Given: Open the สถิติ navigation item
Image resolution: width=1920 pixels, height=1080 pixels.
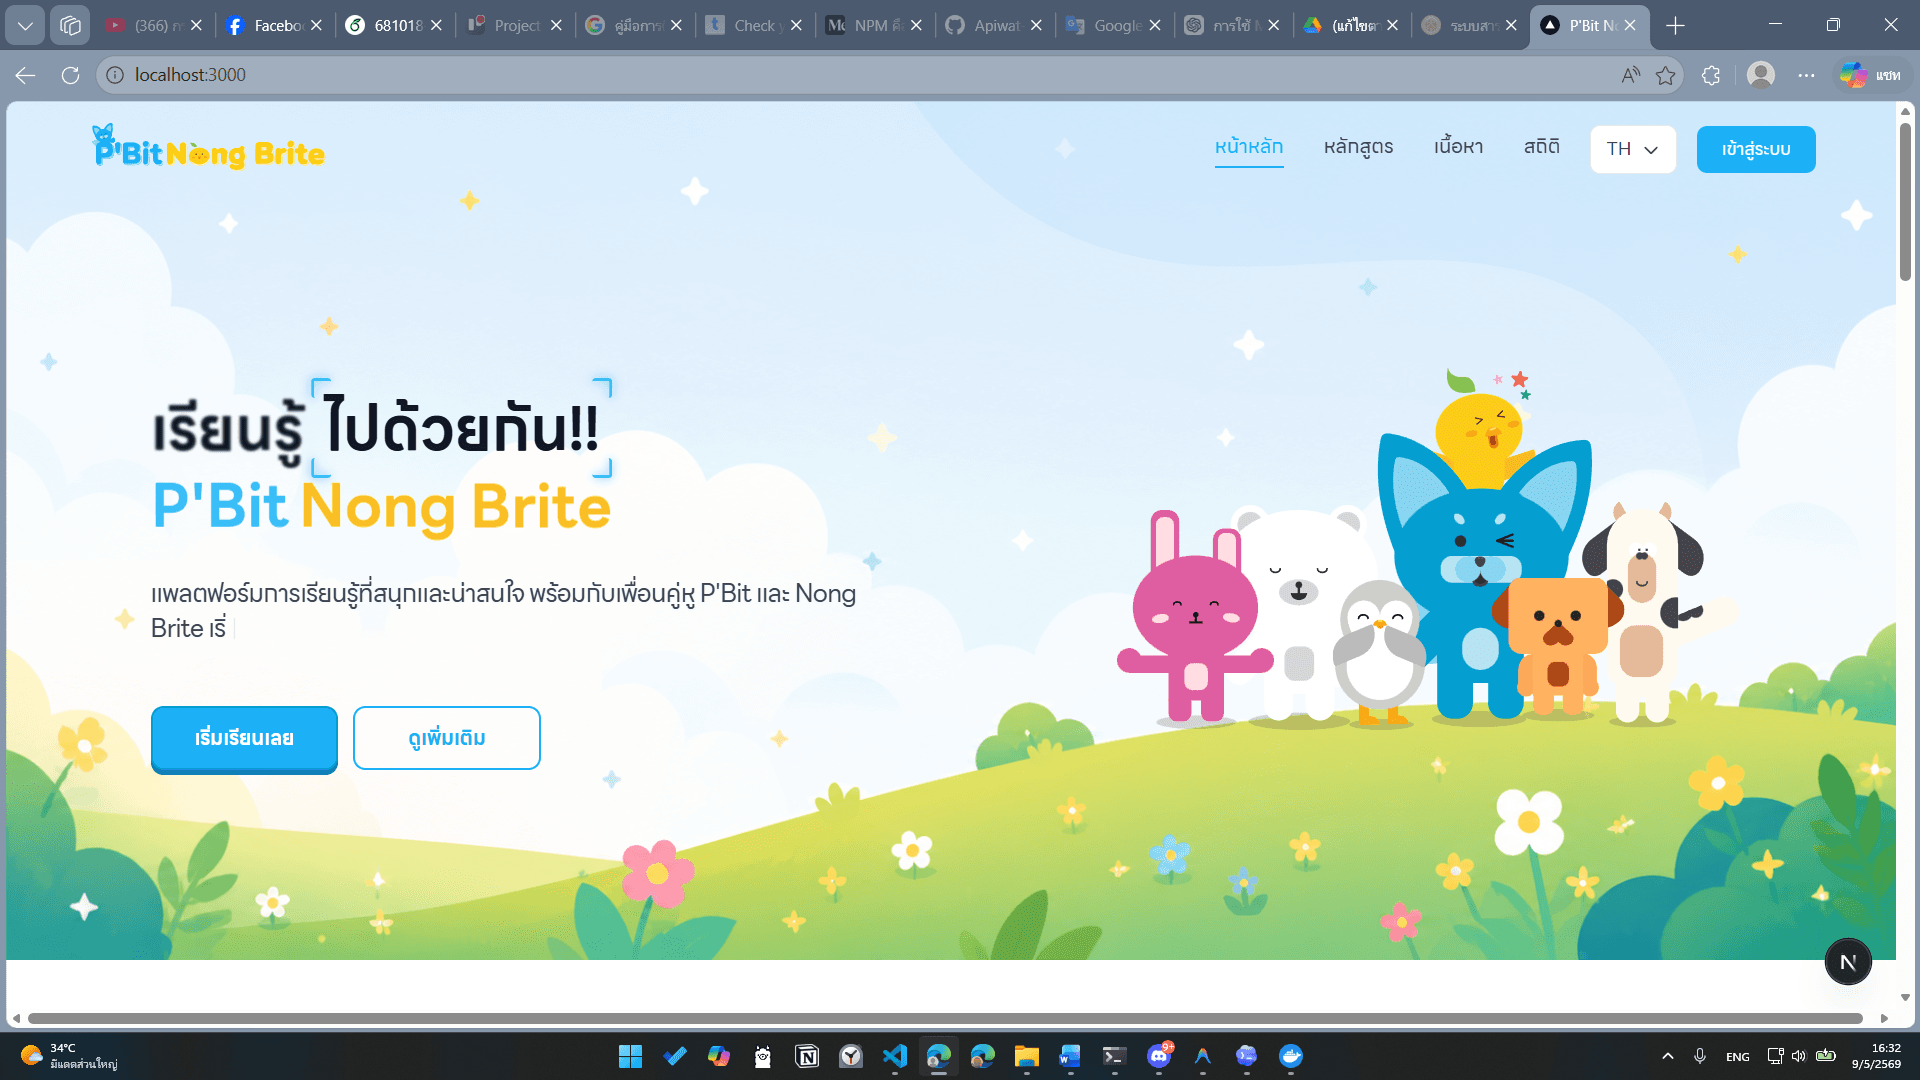Looking at the screenshot, I should point(1541,147).
